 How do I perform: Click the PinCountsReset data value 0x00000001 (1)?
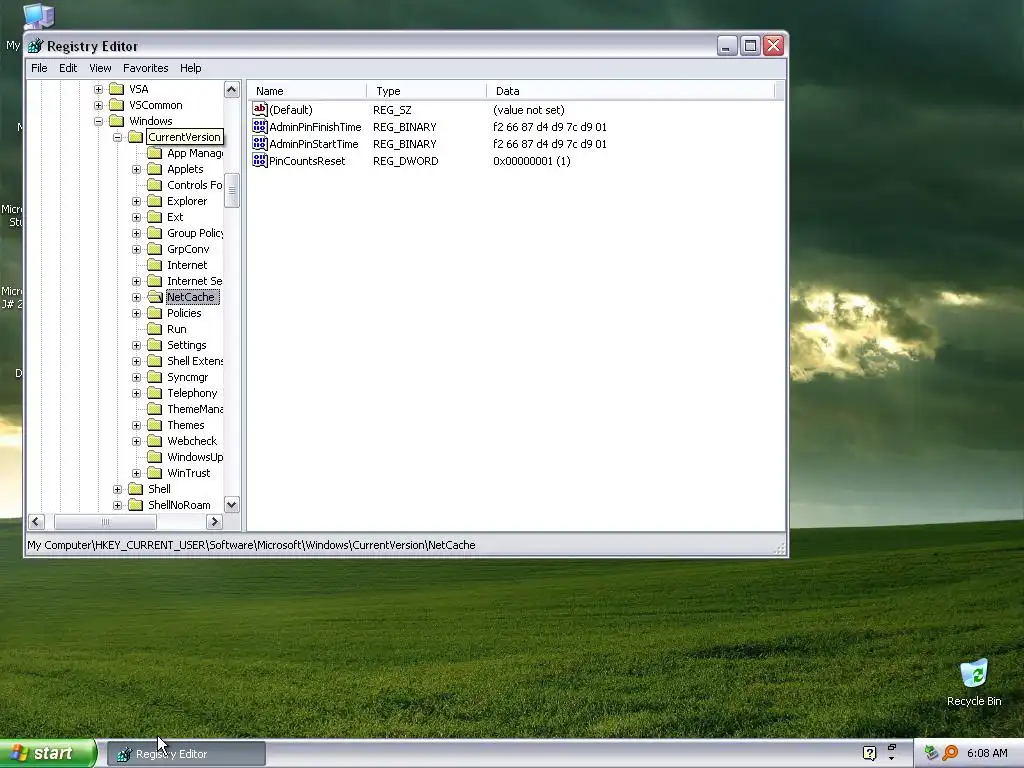coord(532,161)
